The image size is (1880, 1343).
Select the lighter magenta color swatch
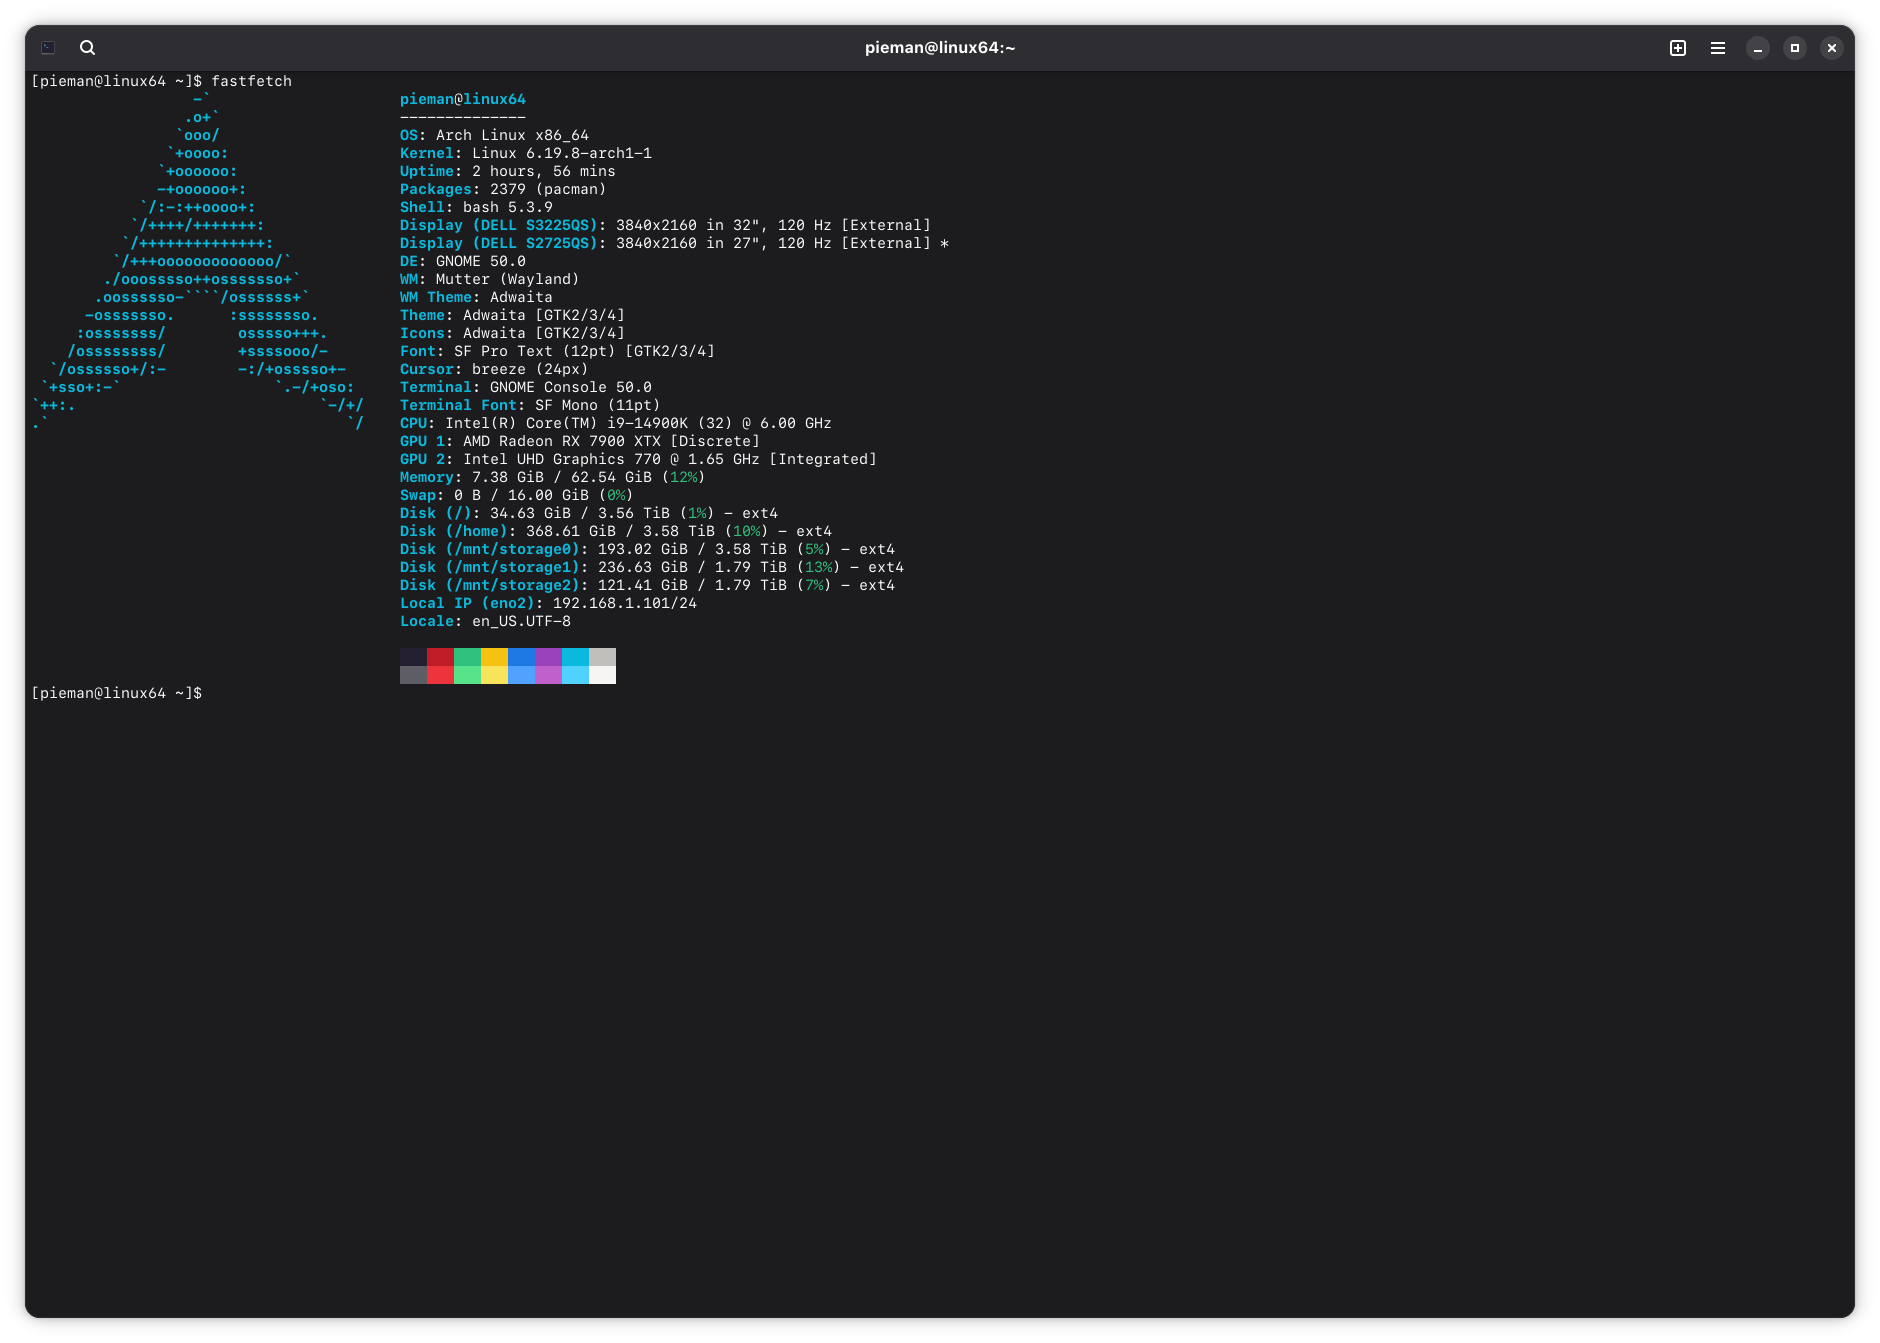point(548,675)
